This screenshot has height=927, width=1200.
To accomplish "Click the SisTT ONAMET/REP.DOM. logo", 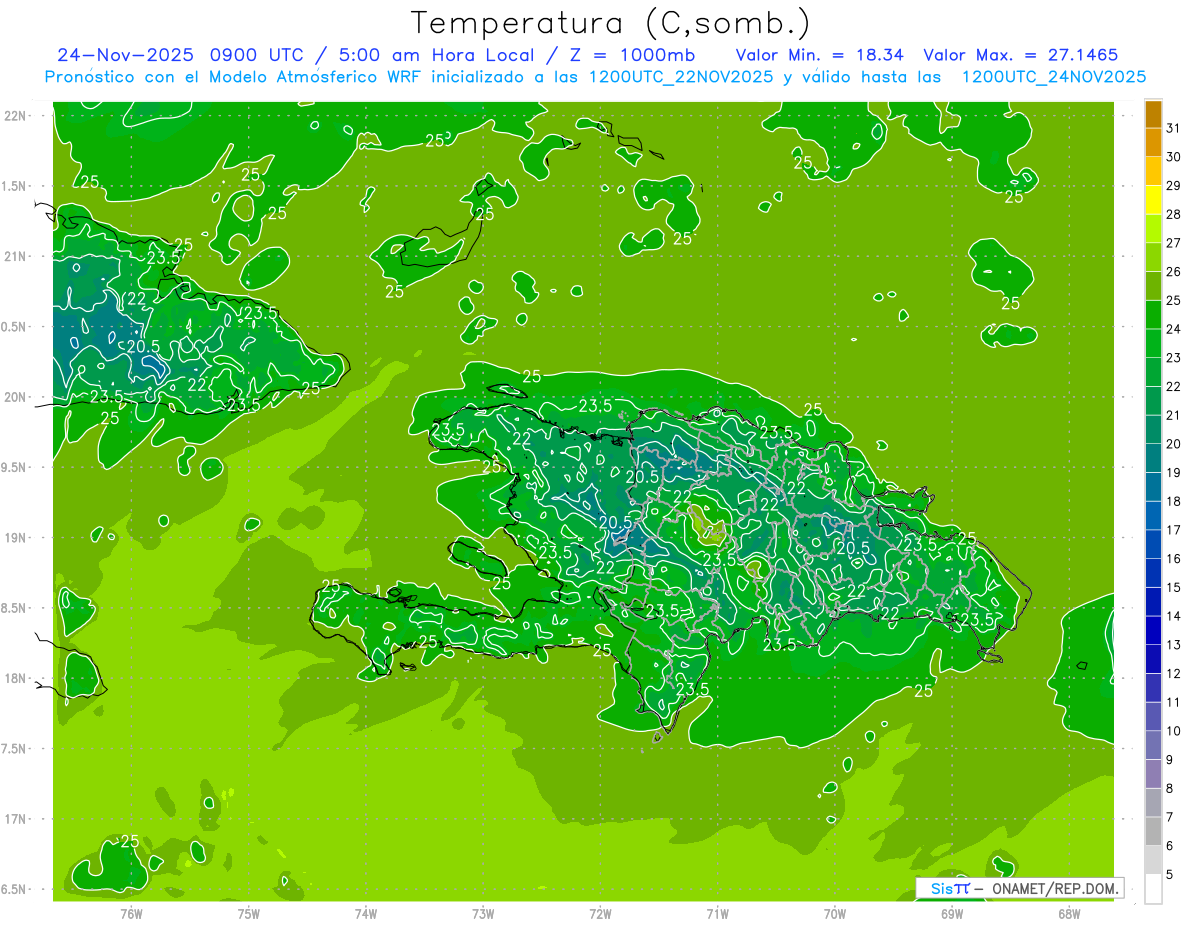I will pos(1019,888).
